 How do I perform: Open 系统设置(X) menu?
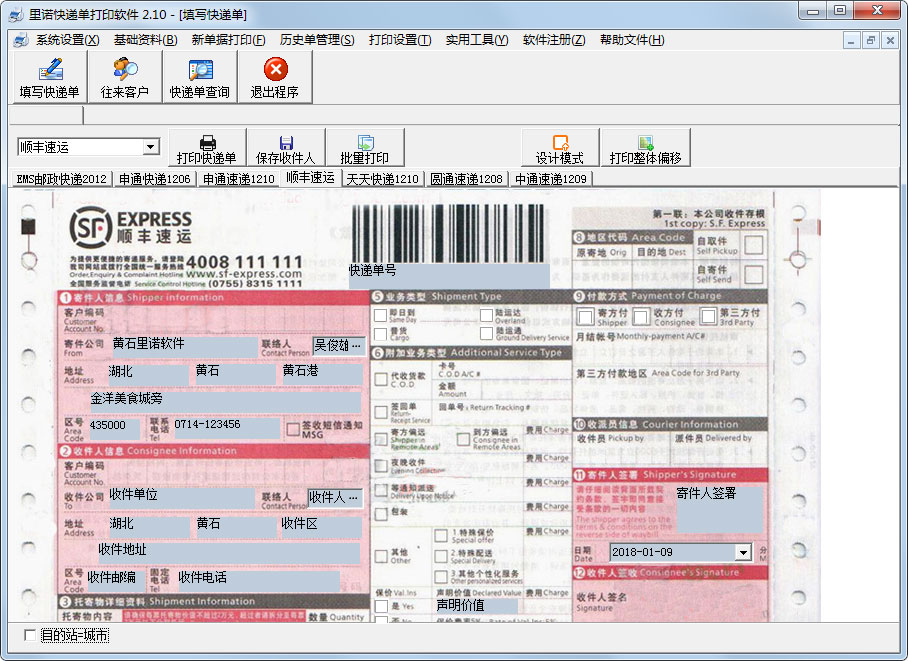(x=67, y=40)
